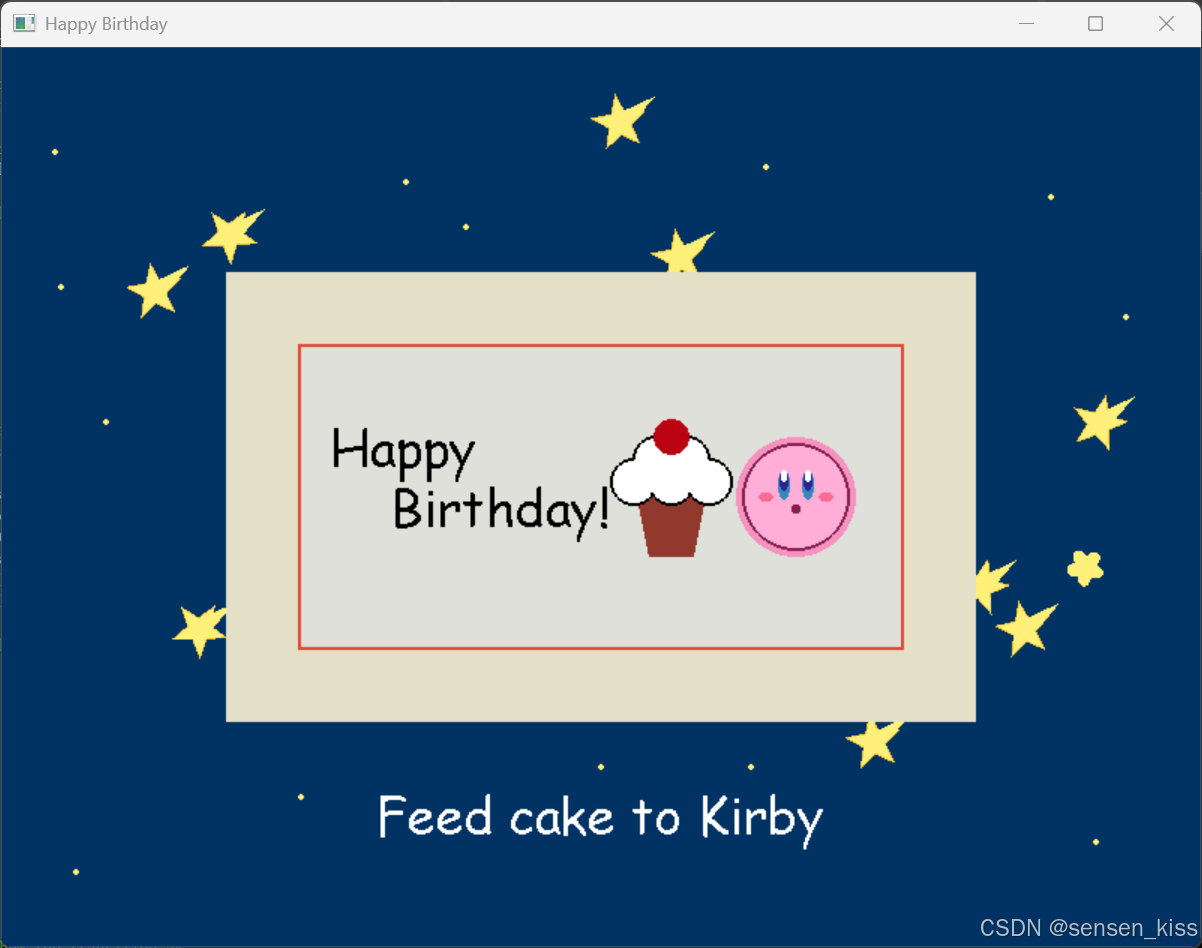Click the app icon in the title bar
The image size is (1202, 948).
click(24, 23)
